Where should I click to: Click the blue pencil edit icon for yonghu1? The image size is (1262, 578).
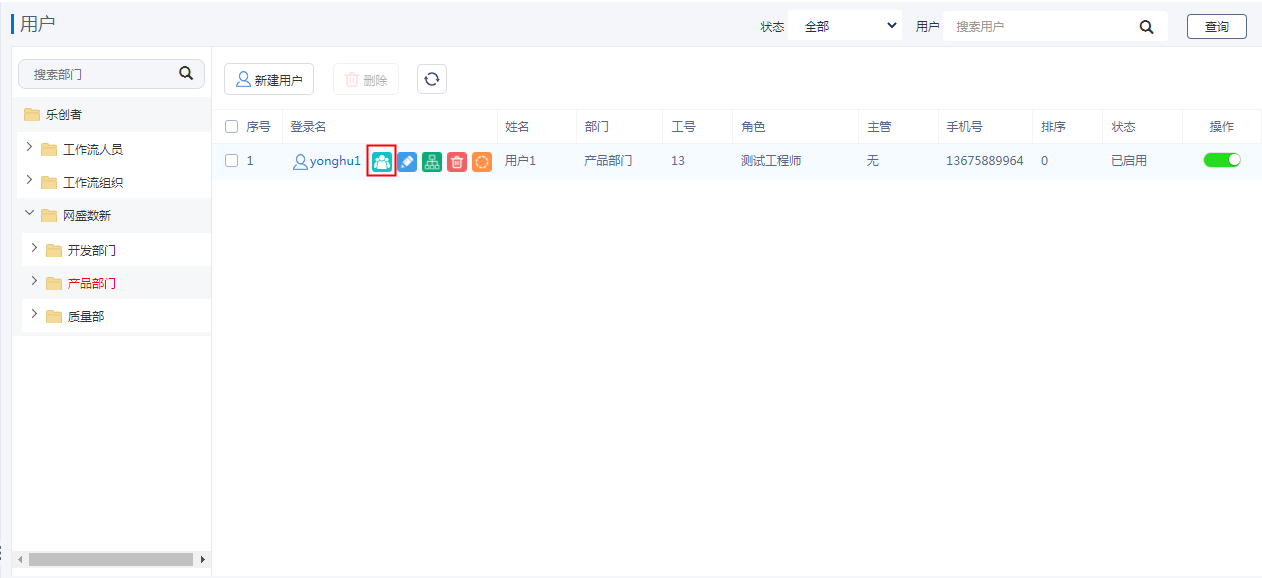point(407,161)
